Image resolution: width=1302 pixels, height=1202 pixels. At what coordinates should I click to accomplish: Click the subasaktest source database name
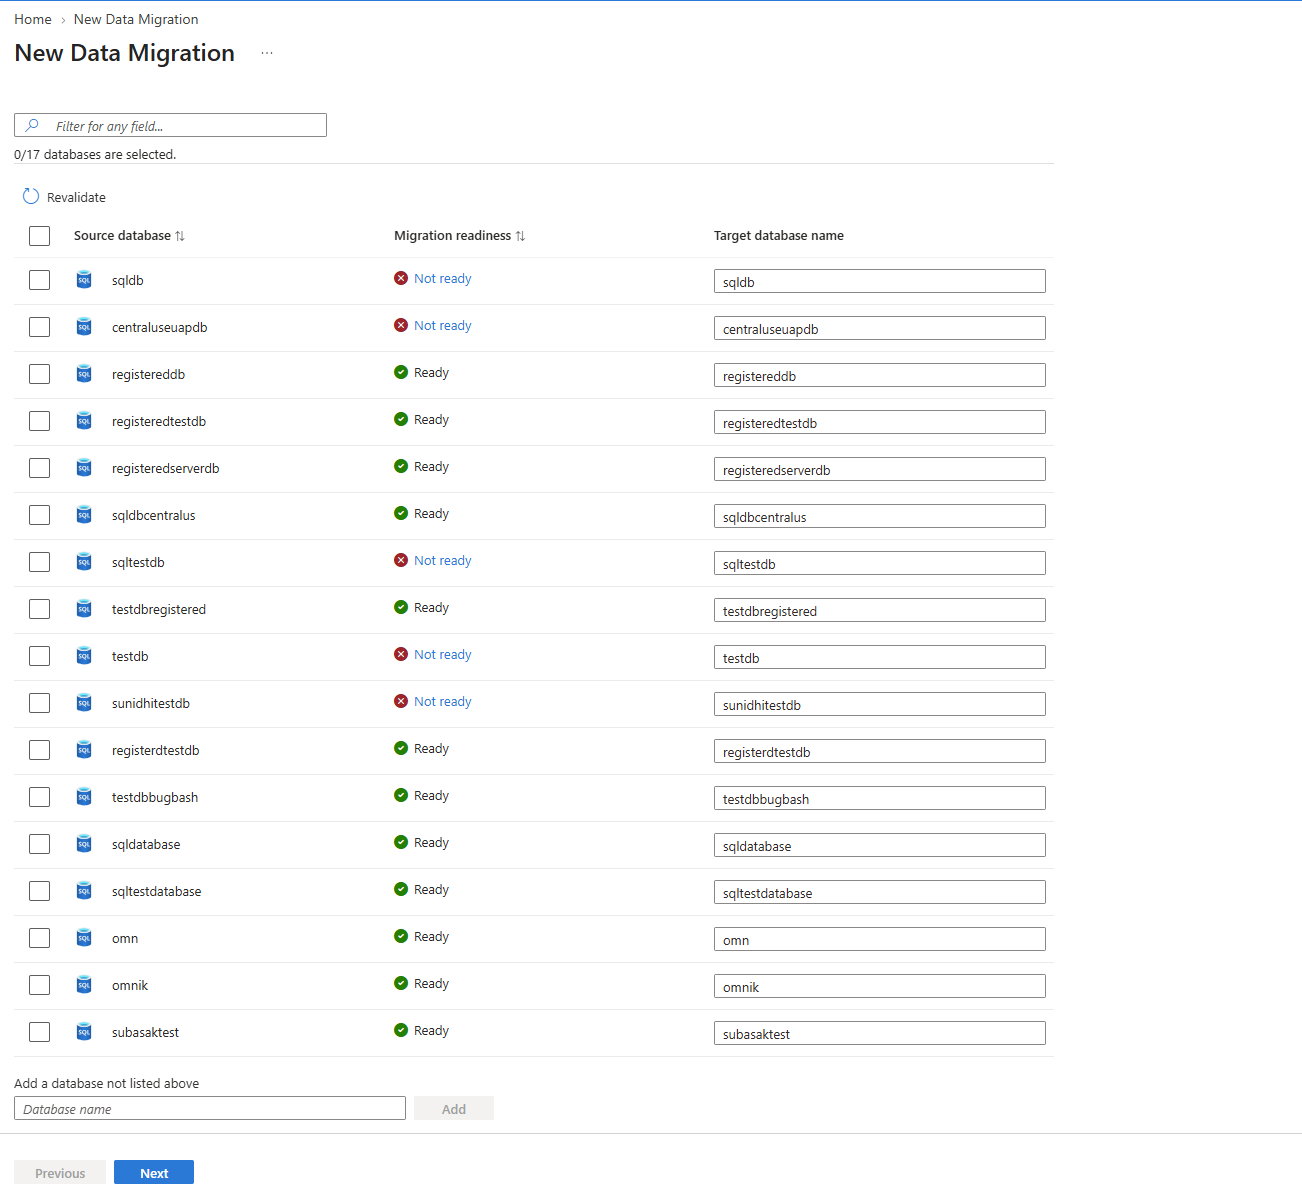click(146, 1032)
